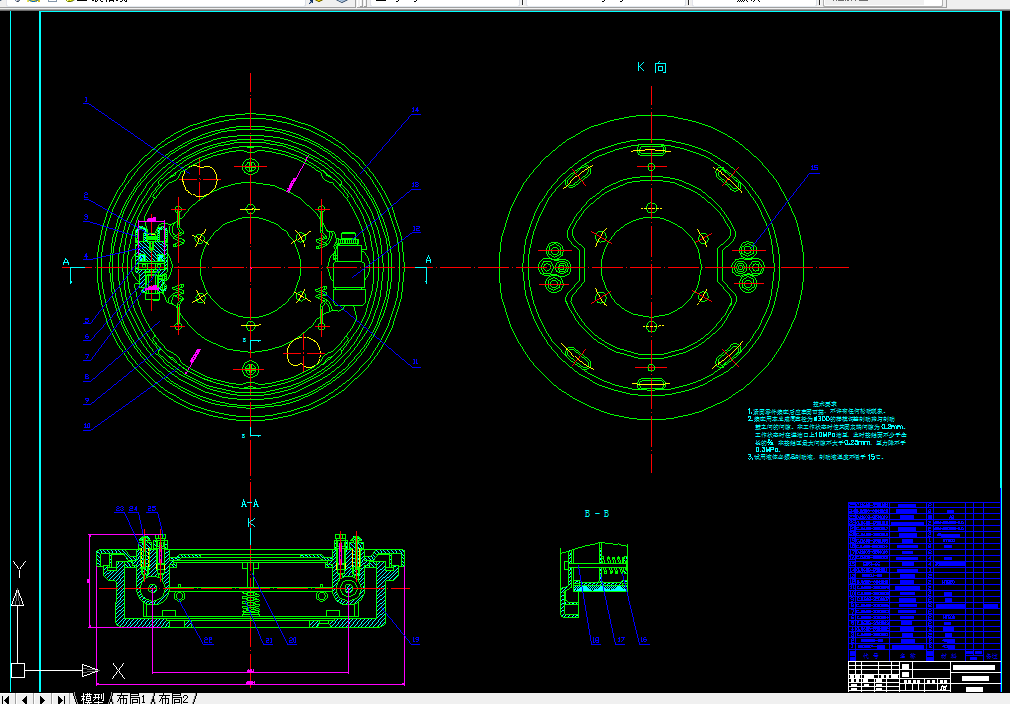Select the 'A-A' section title text
Image resolution: width=1010 pixels, height=704 pixels.
tap(250, 503)
